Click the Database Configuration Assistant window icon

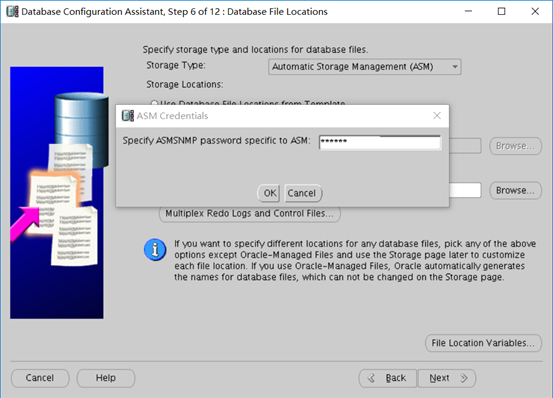12,12
